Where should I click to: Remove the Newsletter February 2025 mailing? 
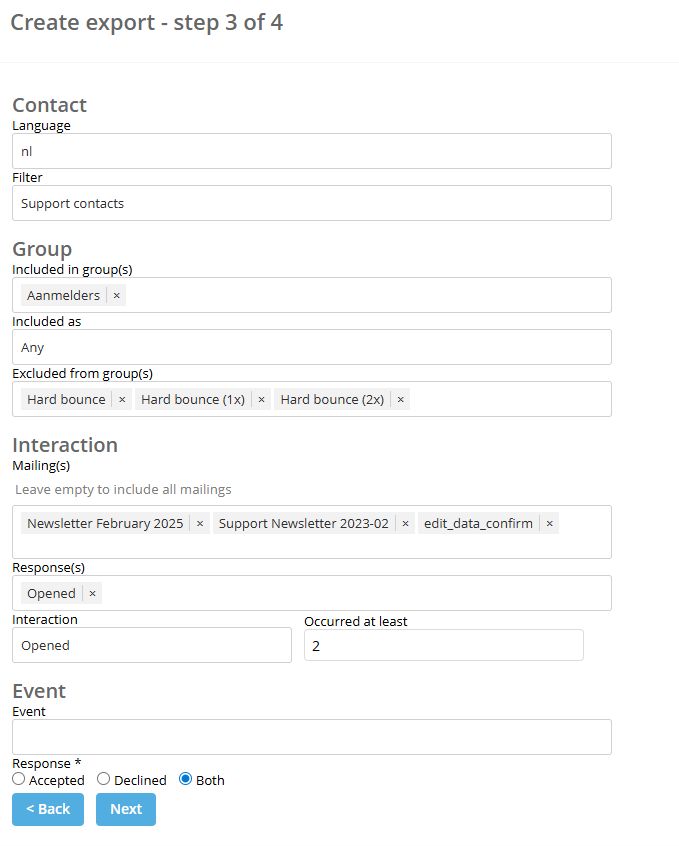pos(199,522)
